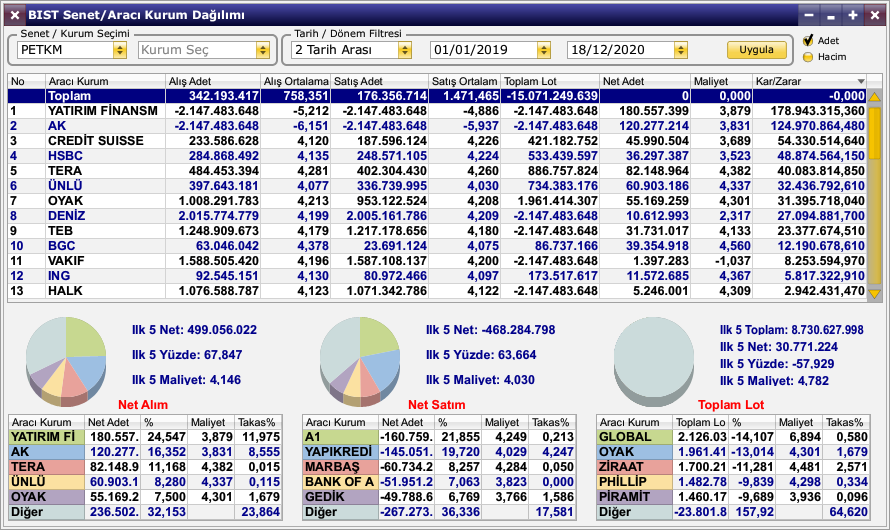Click the Diğer row in Net Alım table

[x=145, y=512]
